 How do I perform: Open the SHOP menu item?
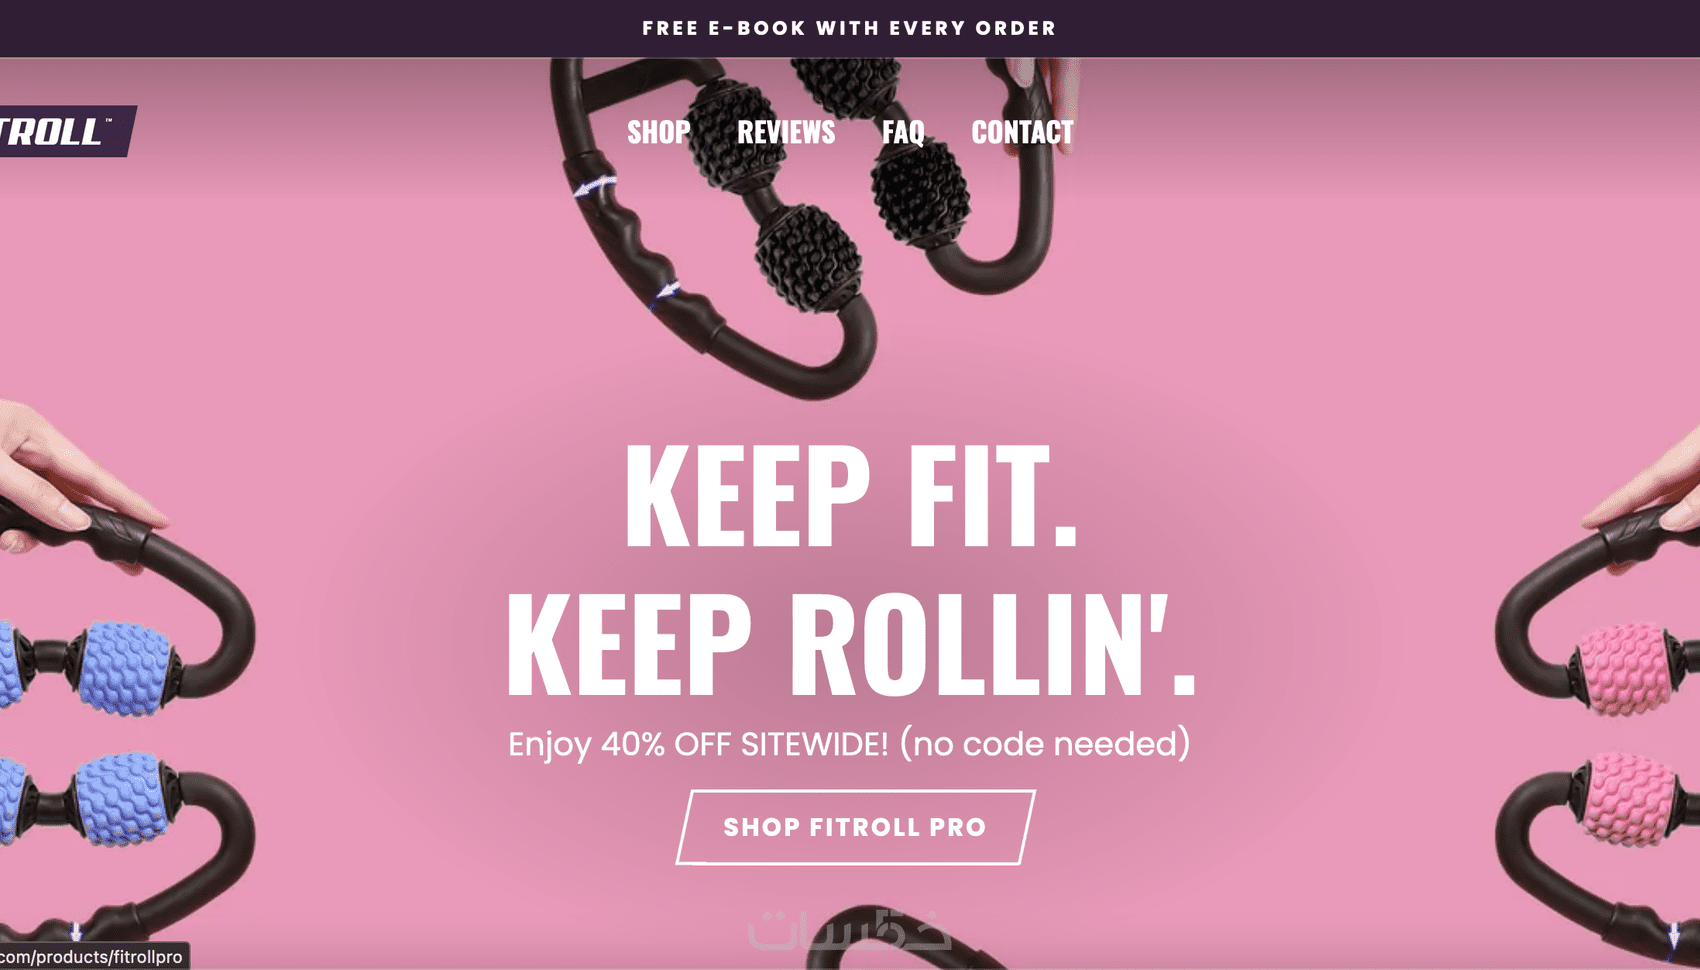tap(658, 132)
